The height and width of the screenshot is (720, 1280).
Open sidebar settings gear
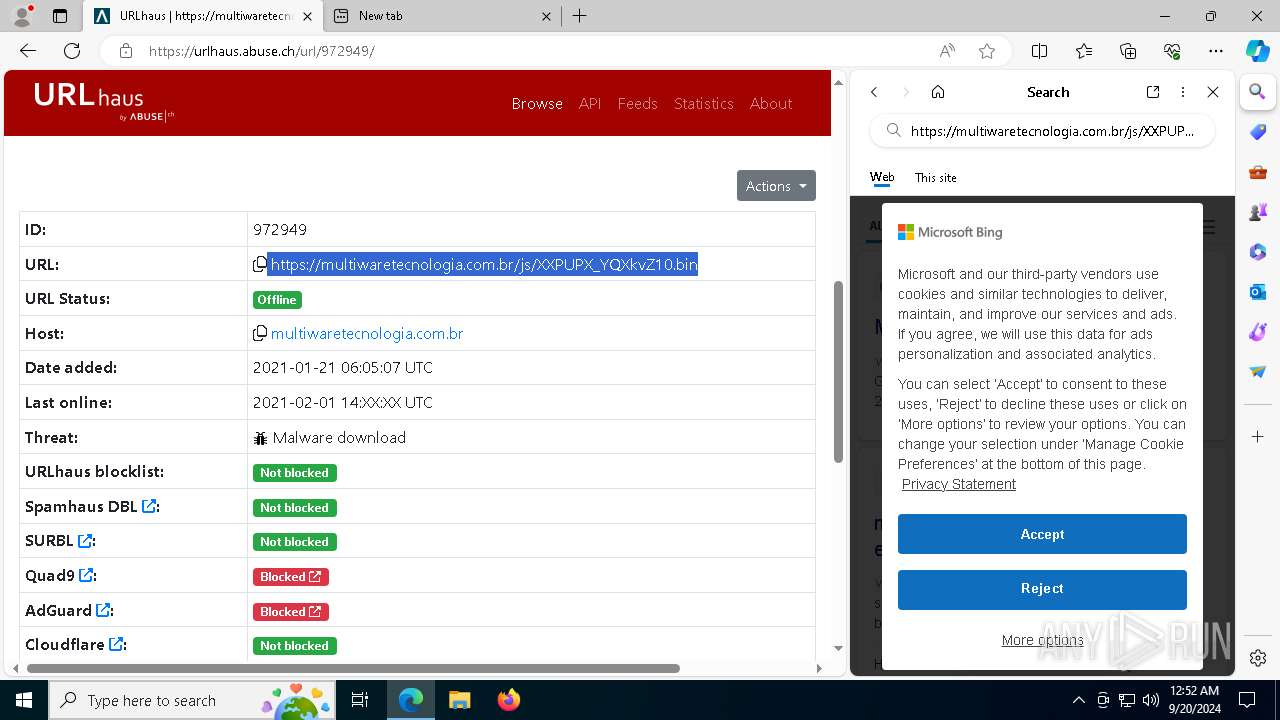pos(1258,658)
